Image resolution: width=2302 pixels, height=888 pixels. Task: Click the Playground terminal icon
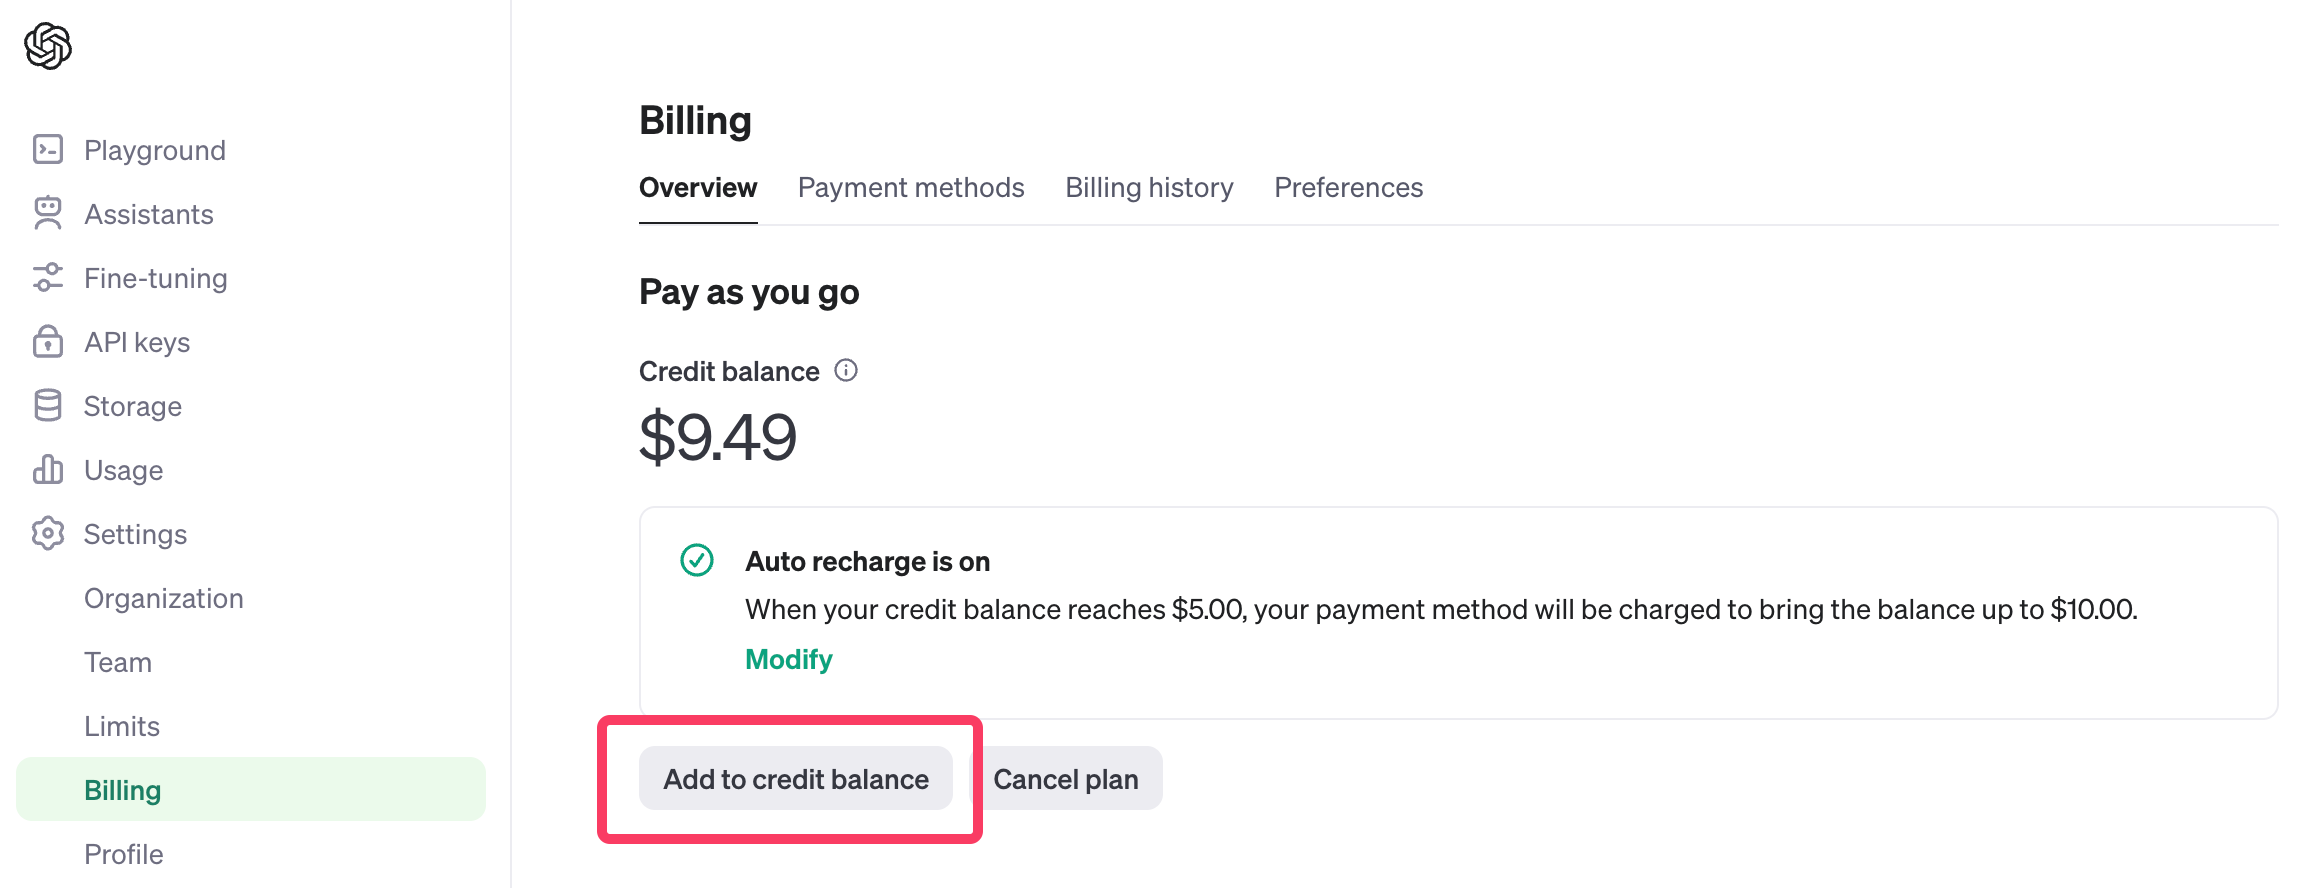[x=48, y=150]
